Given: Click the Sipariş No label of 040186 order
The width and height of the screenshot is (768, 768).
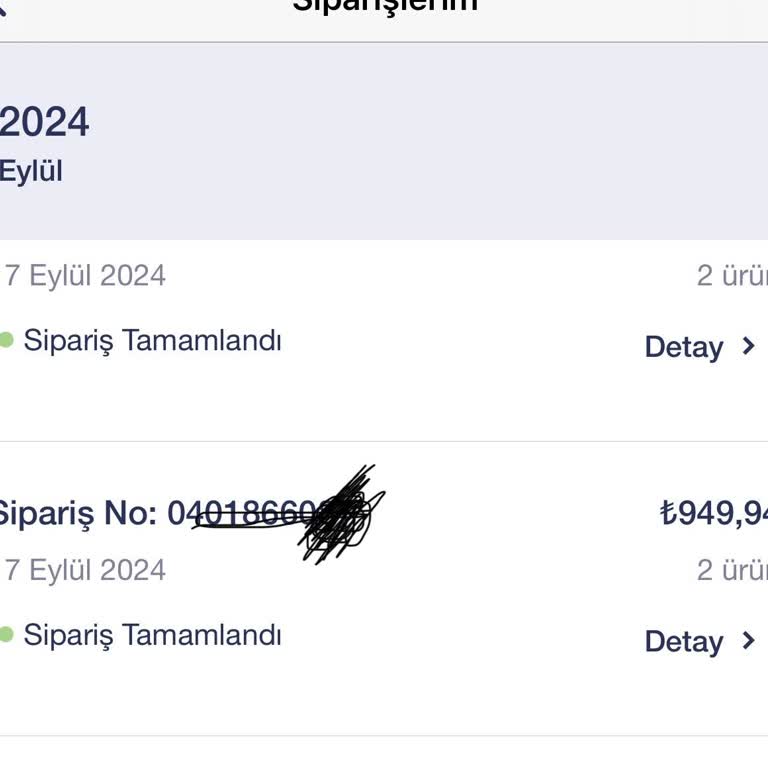Looking at the screenshot, I should (x=78, y=514).
